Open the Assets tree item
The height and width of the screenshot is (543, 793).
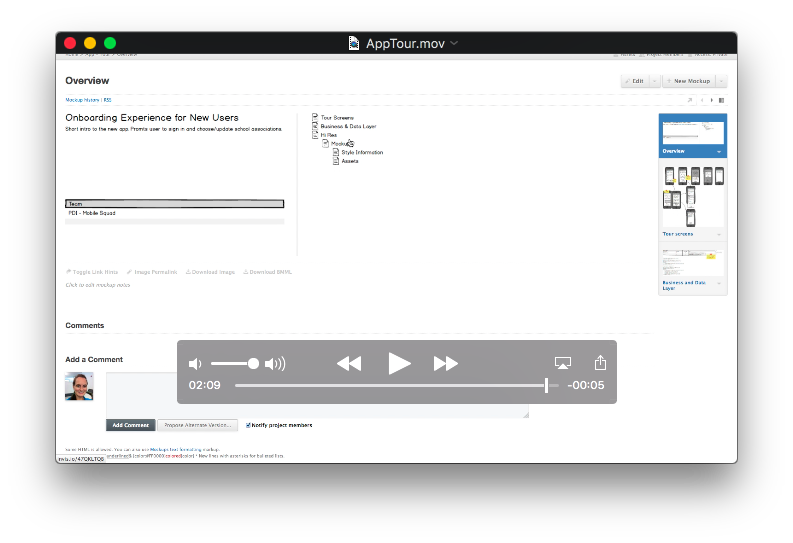(350, 161)
